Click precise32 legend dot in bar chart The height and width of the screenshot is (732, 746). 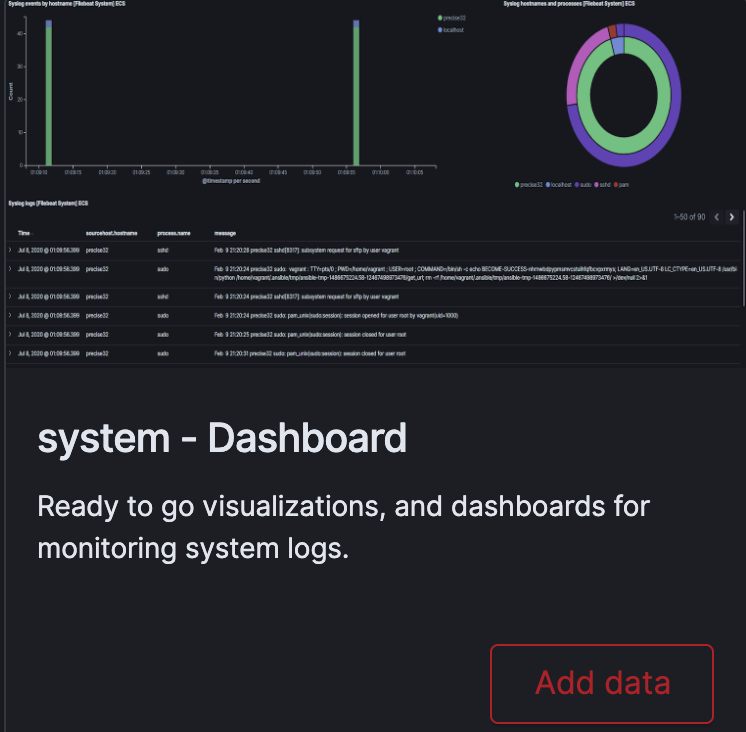point(439,18)
